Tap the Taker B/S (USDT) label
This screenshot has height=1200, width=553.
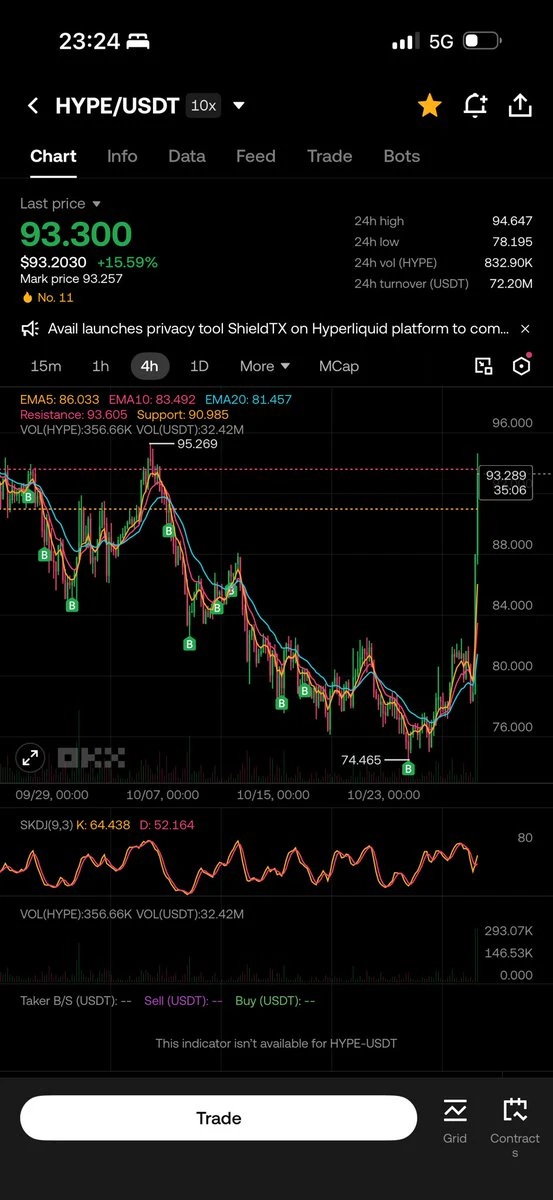click(x=76, y=1000)
